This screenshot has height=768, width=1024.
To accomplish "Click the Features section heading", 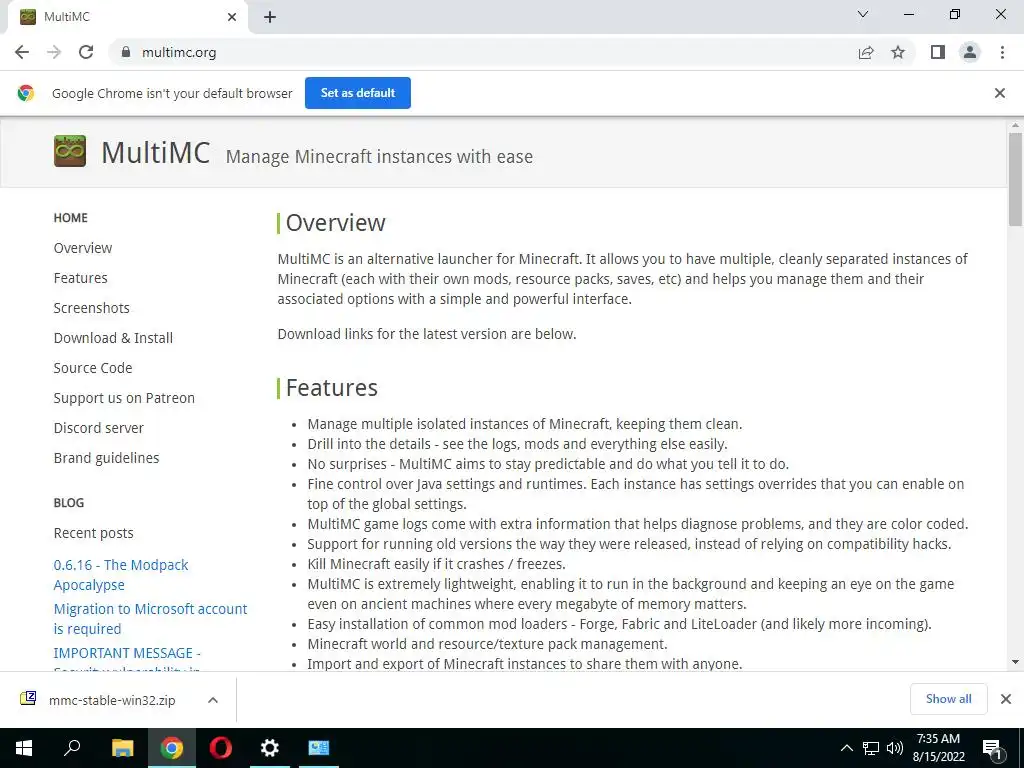I will (332, 388).
